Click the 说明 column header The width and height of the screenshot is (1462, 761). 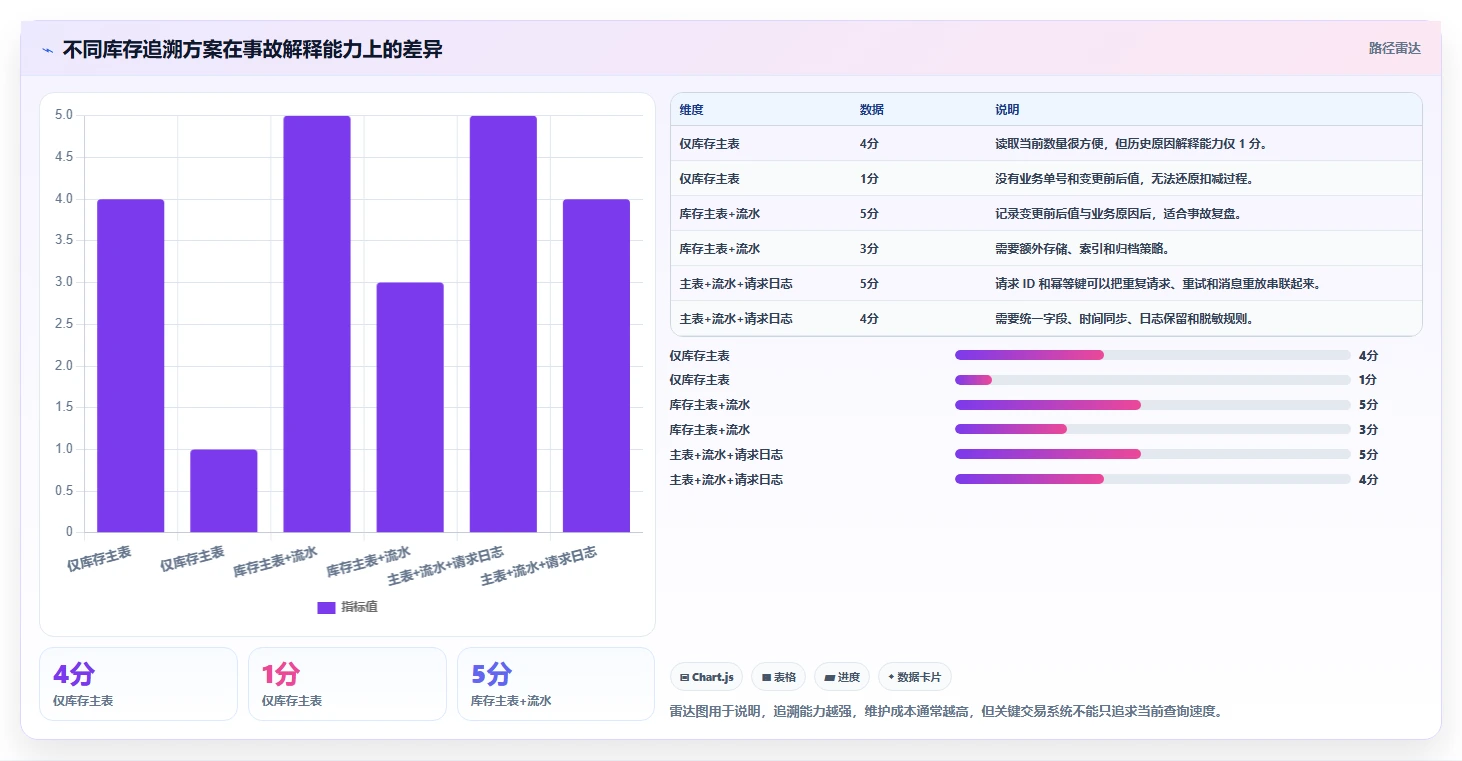(x=1007, y=110)
